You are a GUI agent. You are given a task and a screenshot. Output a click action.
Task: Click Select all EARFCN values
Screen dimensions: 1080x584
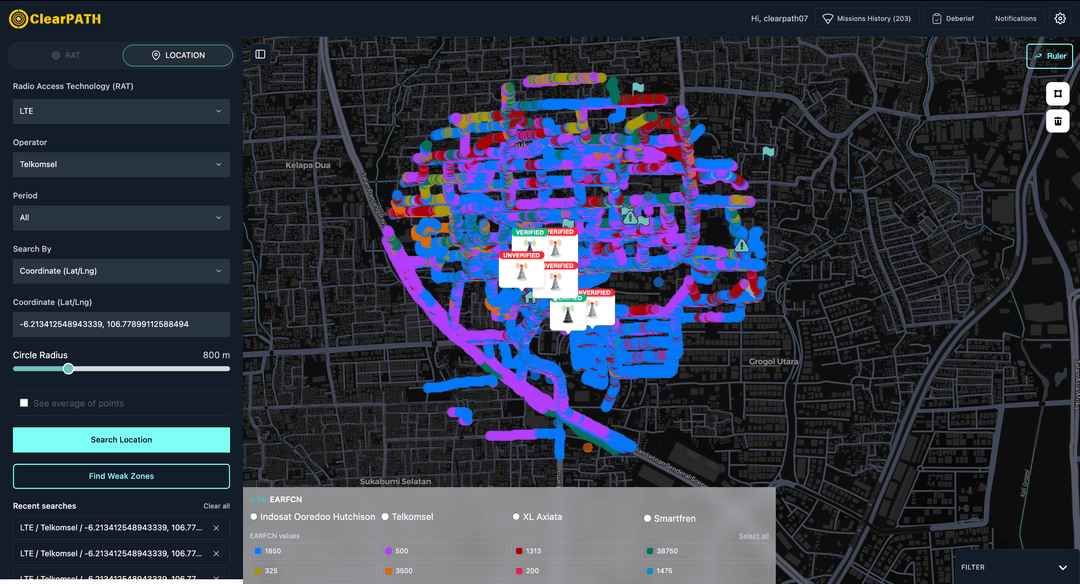click(754, 536)
